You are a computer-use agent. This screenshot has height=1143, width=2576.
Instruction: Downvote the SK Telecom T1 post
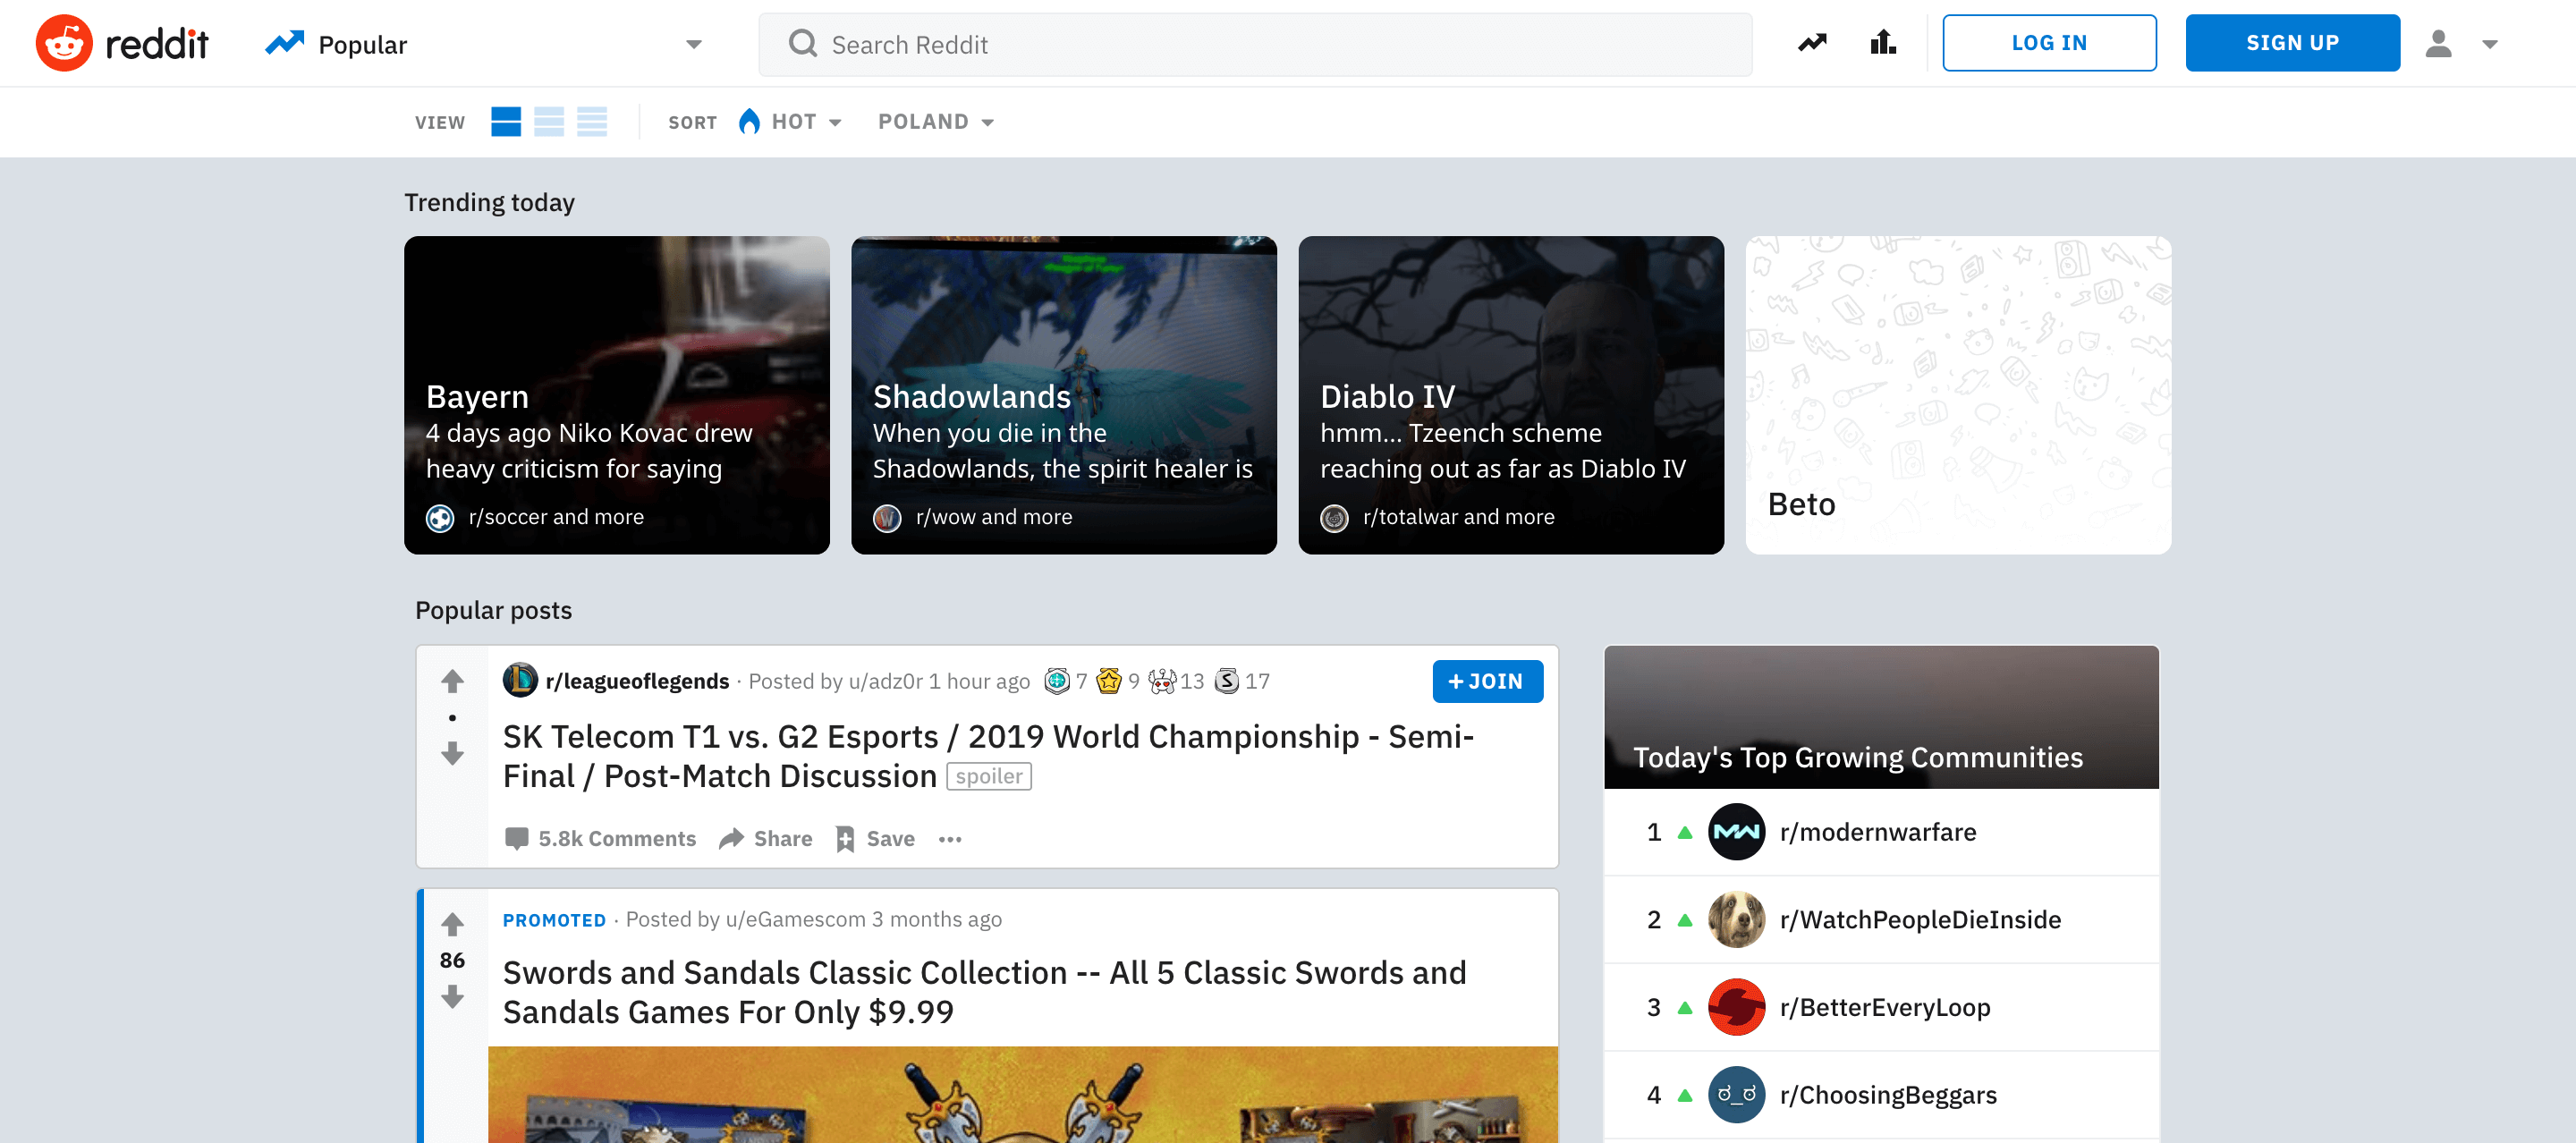point(452,753)
